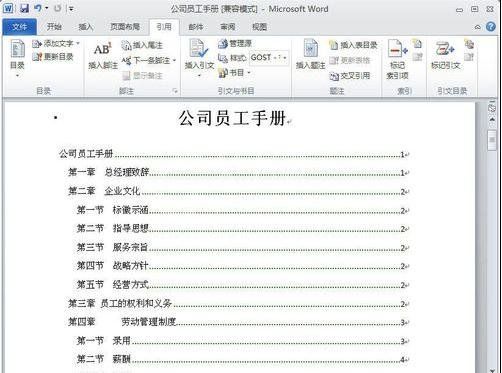The image size is (502, 373).
Task: Click the Insert Table of Authorities icon
Action: (x=469, y=44)
